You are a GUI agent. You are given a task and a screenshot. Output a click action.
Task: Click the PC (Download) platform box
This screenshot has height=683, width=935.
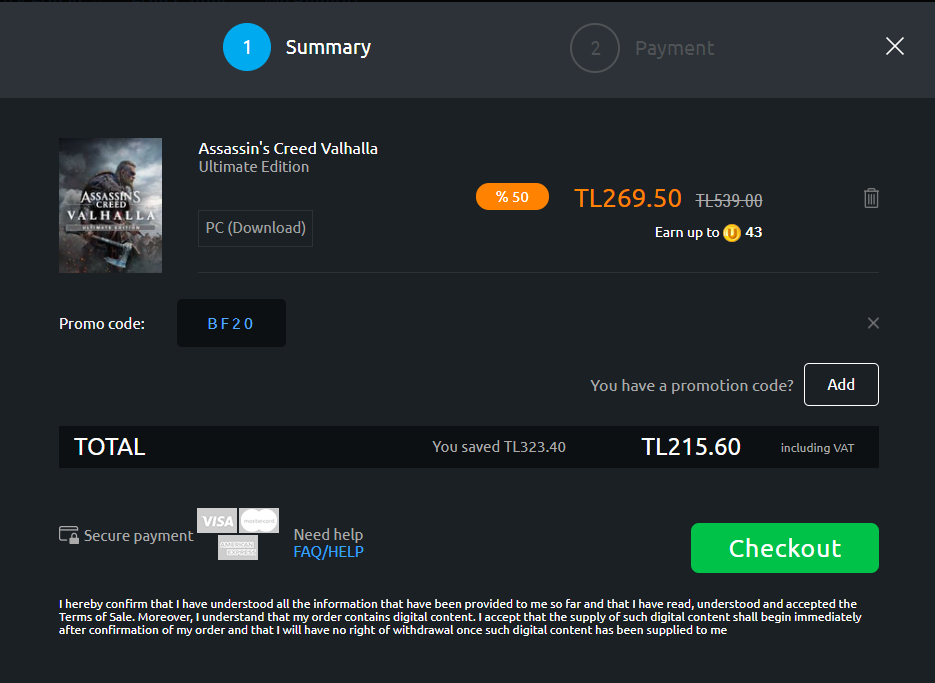point(255,228)
